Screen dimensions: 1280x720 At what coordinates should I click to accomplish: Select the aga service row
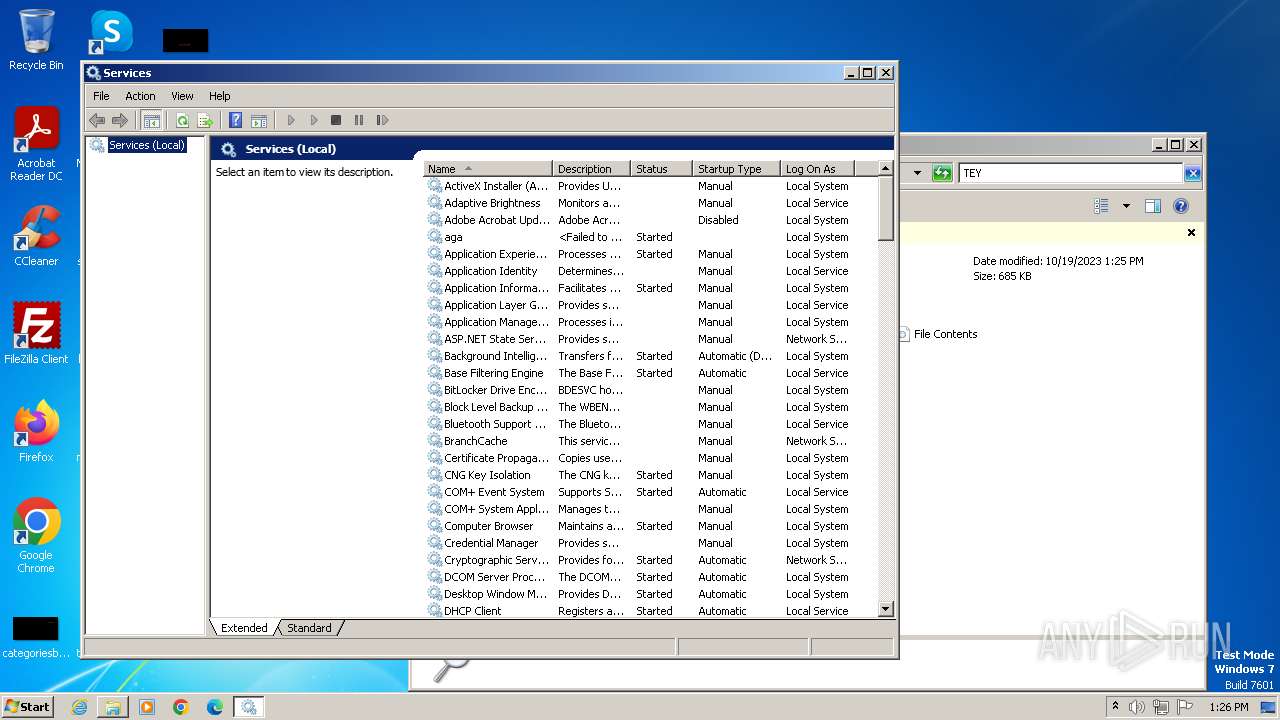[650, 237]
